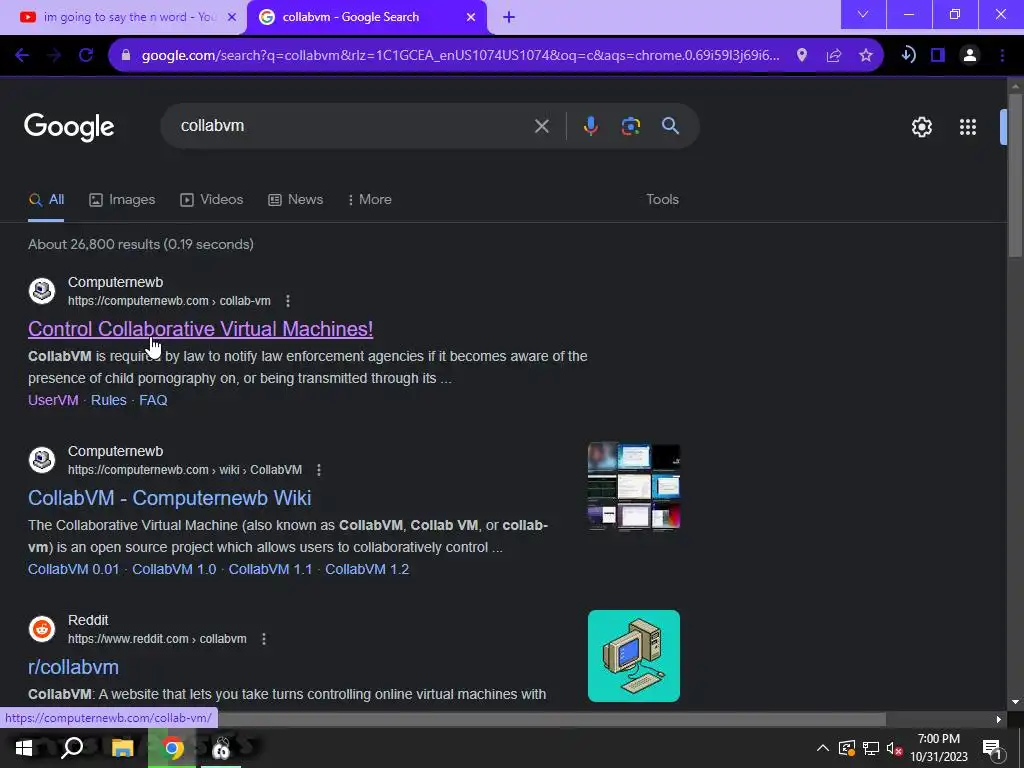Open the CollabVM 1.1 sitelink
The height and width of the screenshot is (768, 1024).
pyautogui.click(x=270, y=569)
